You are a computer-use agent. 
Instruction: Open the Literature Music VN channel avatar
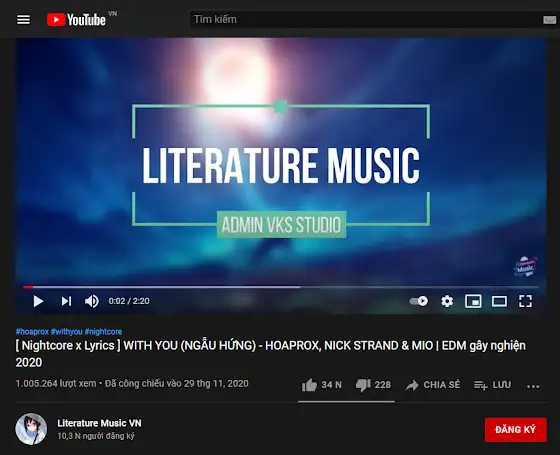[31, 429]
